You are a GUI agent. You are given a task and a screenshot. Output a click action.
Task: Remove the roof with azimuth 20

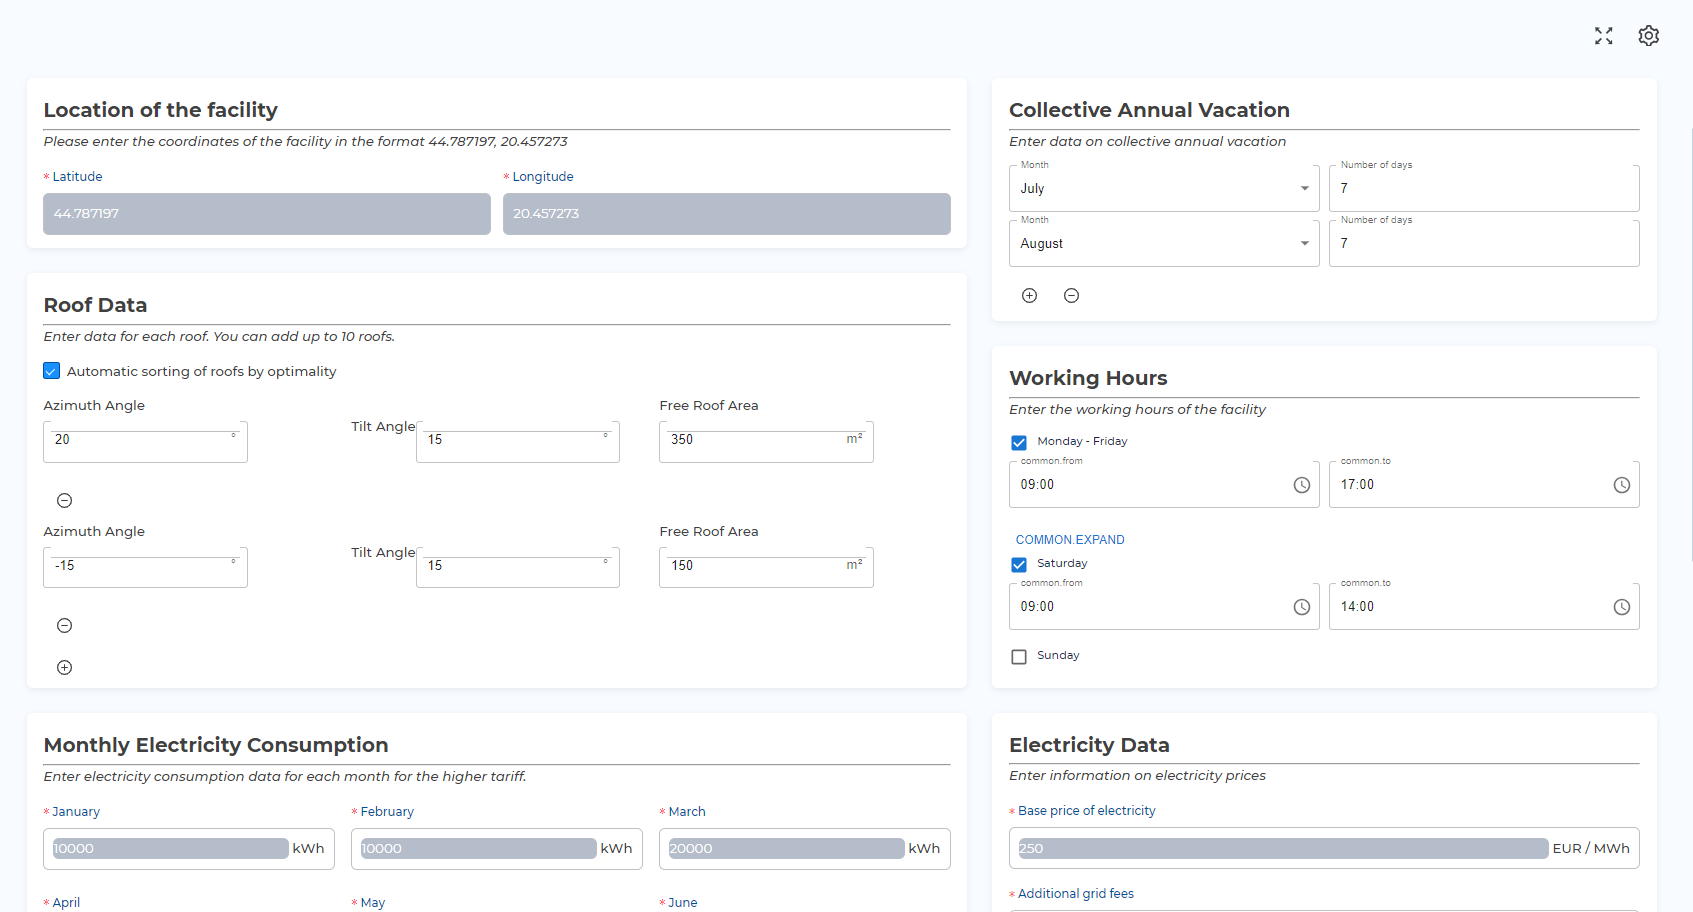pyautogui.click(x=65, y=501)
